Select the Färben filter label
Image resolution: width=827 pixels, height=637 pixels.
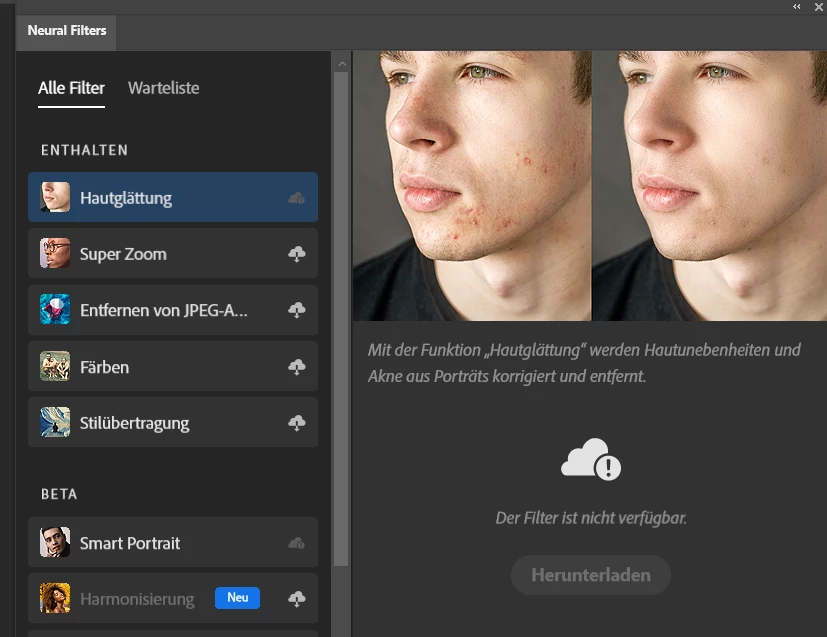click(104, 367)
